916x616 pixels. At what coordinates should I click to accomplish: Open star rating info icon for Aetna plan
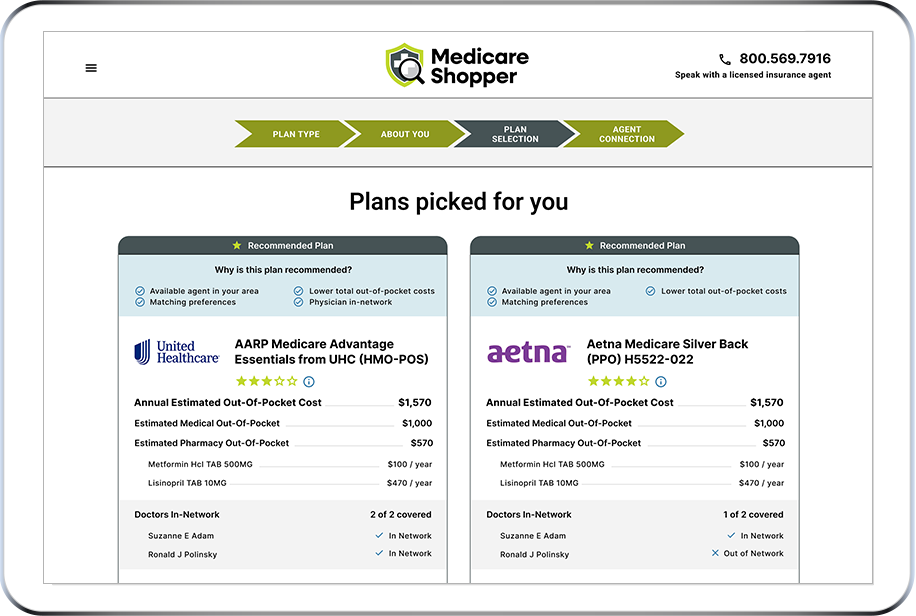click(661, 382)
